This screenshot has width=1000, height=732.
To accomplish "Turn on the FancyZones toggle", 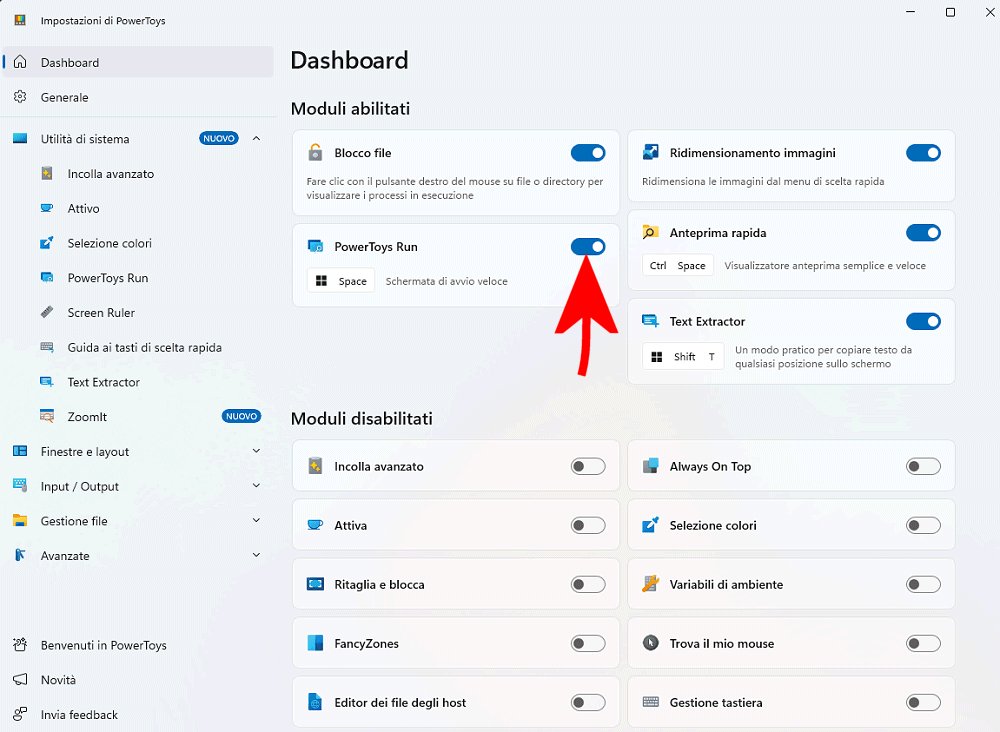I will point(588,643).
